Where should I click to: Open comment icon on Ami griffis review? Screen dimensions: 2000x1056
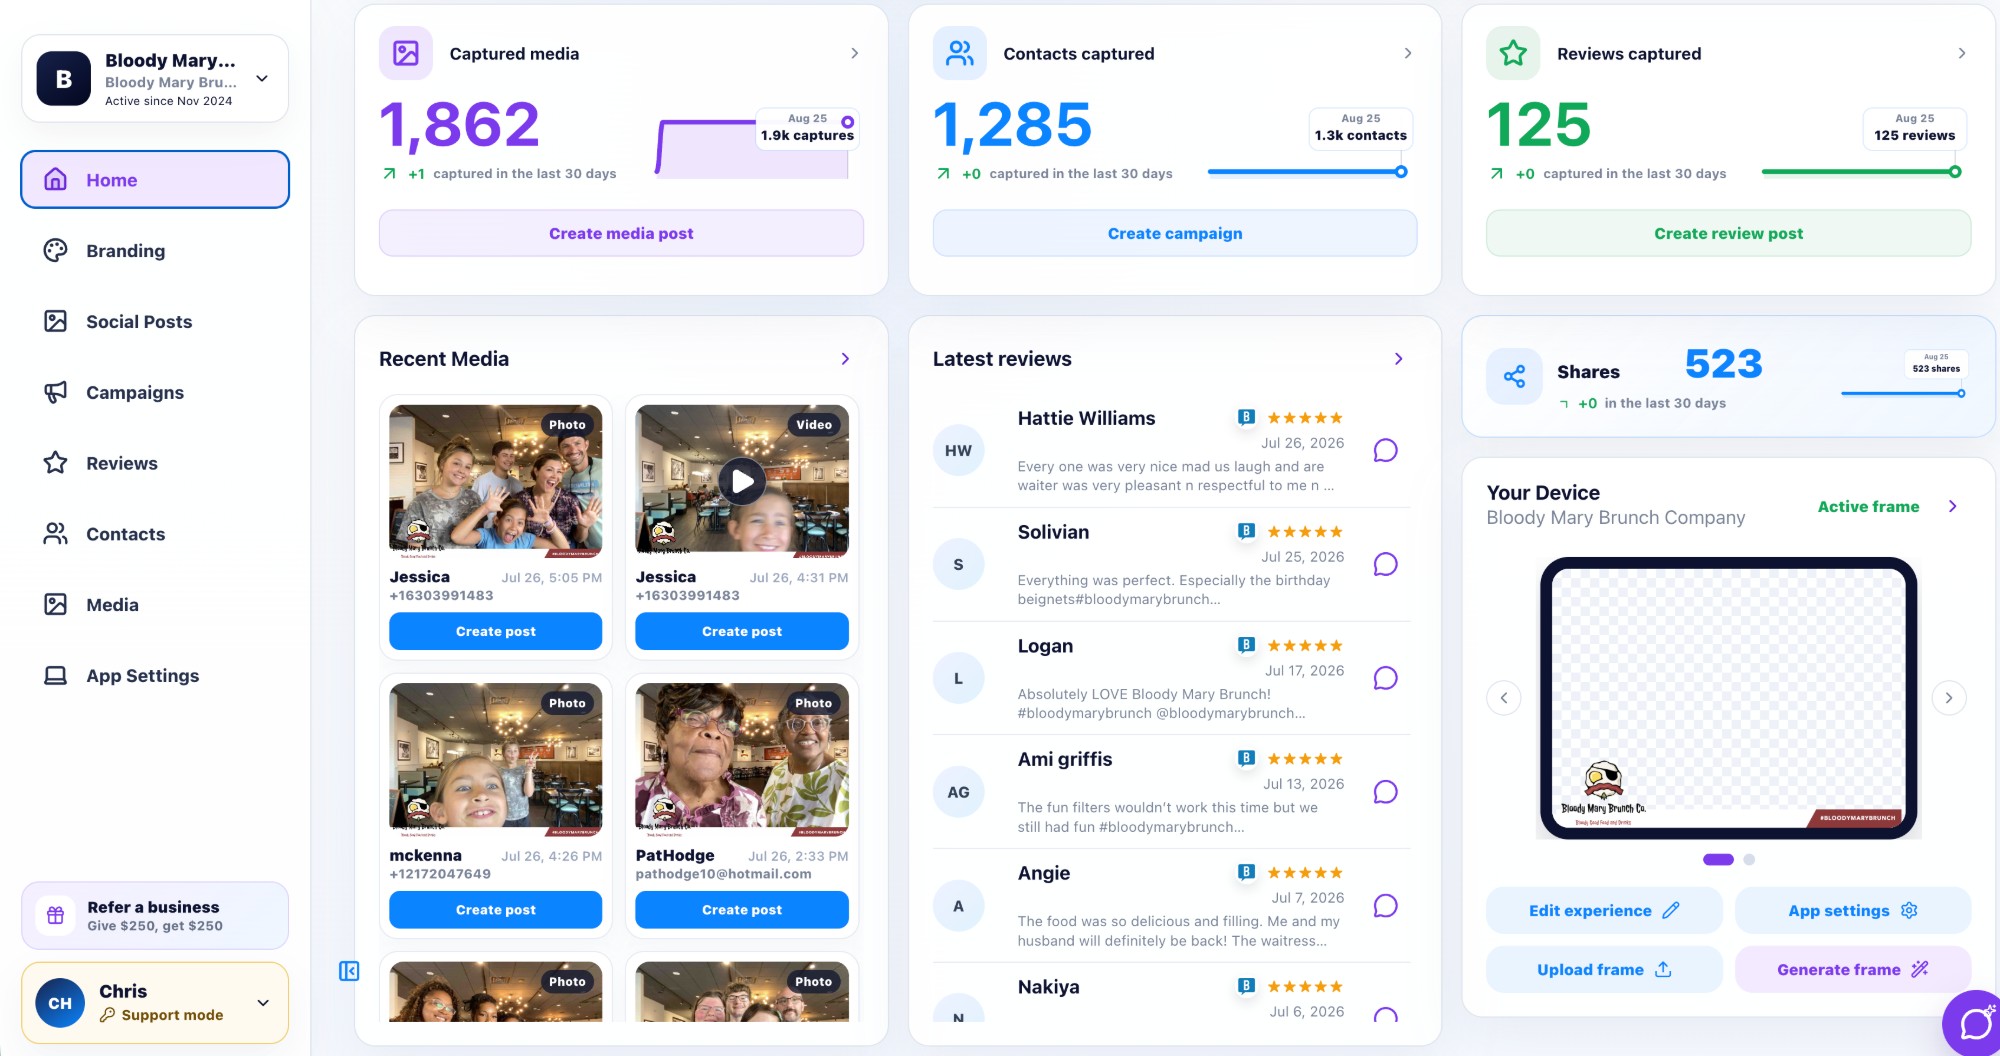1385,793
